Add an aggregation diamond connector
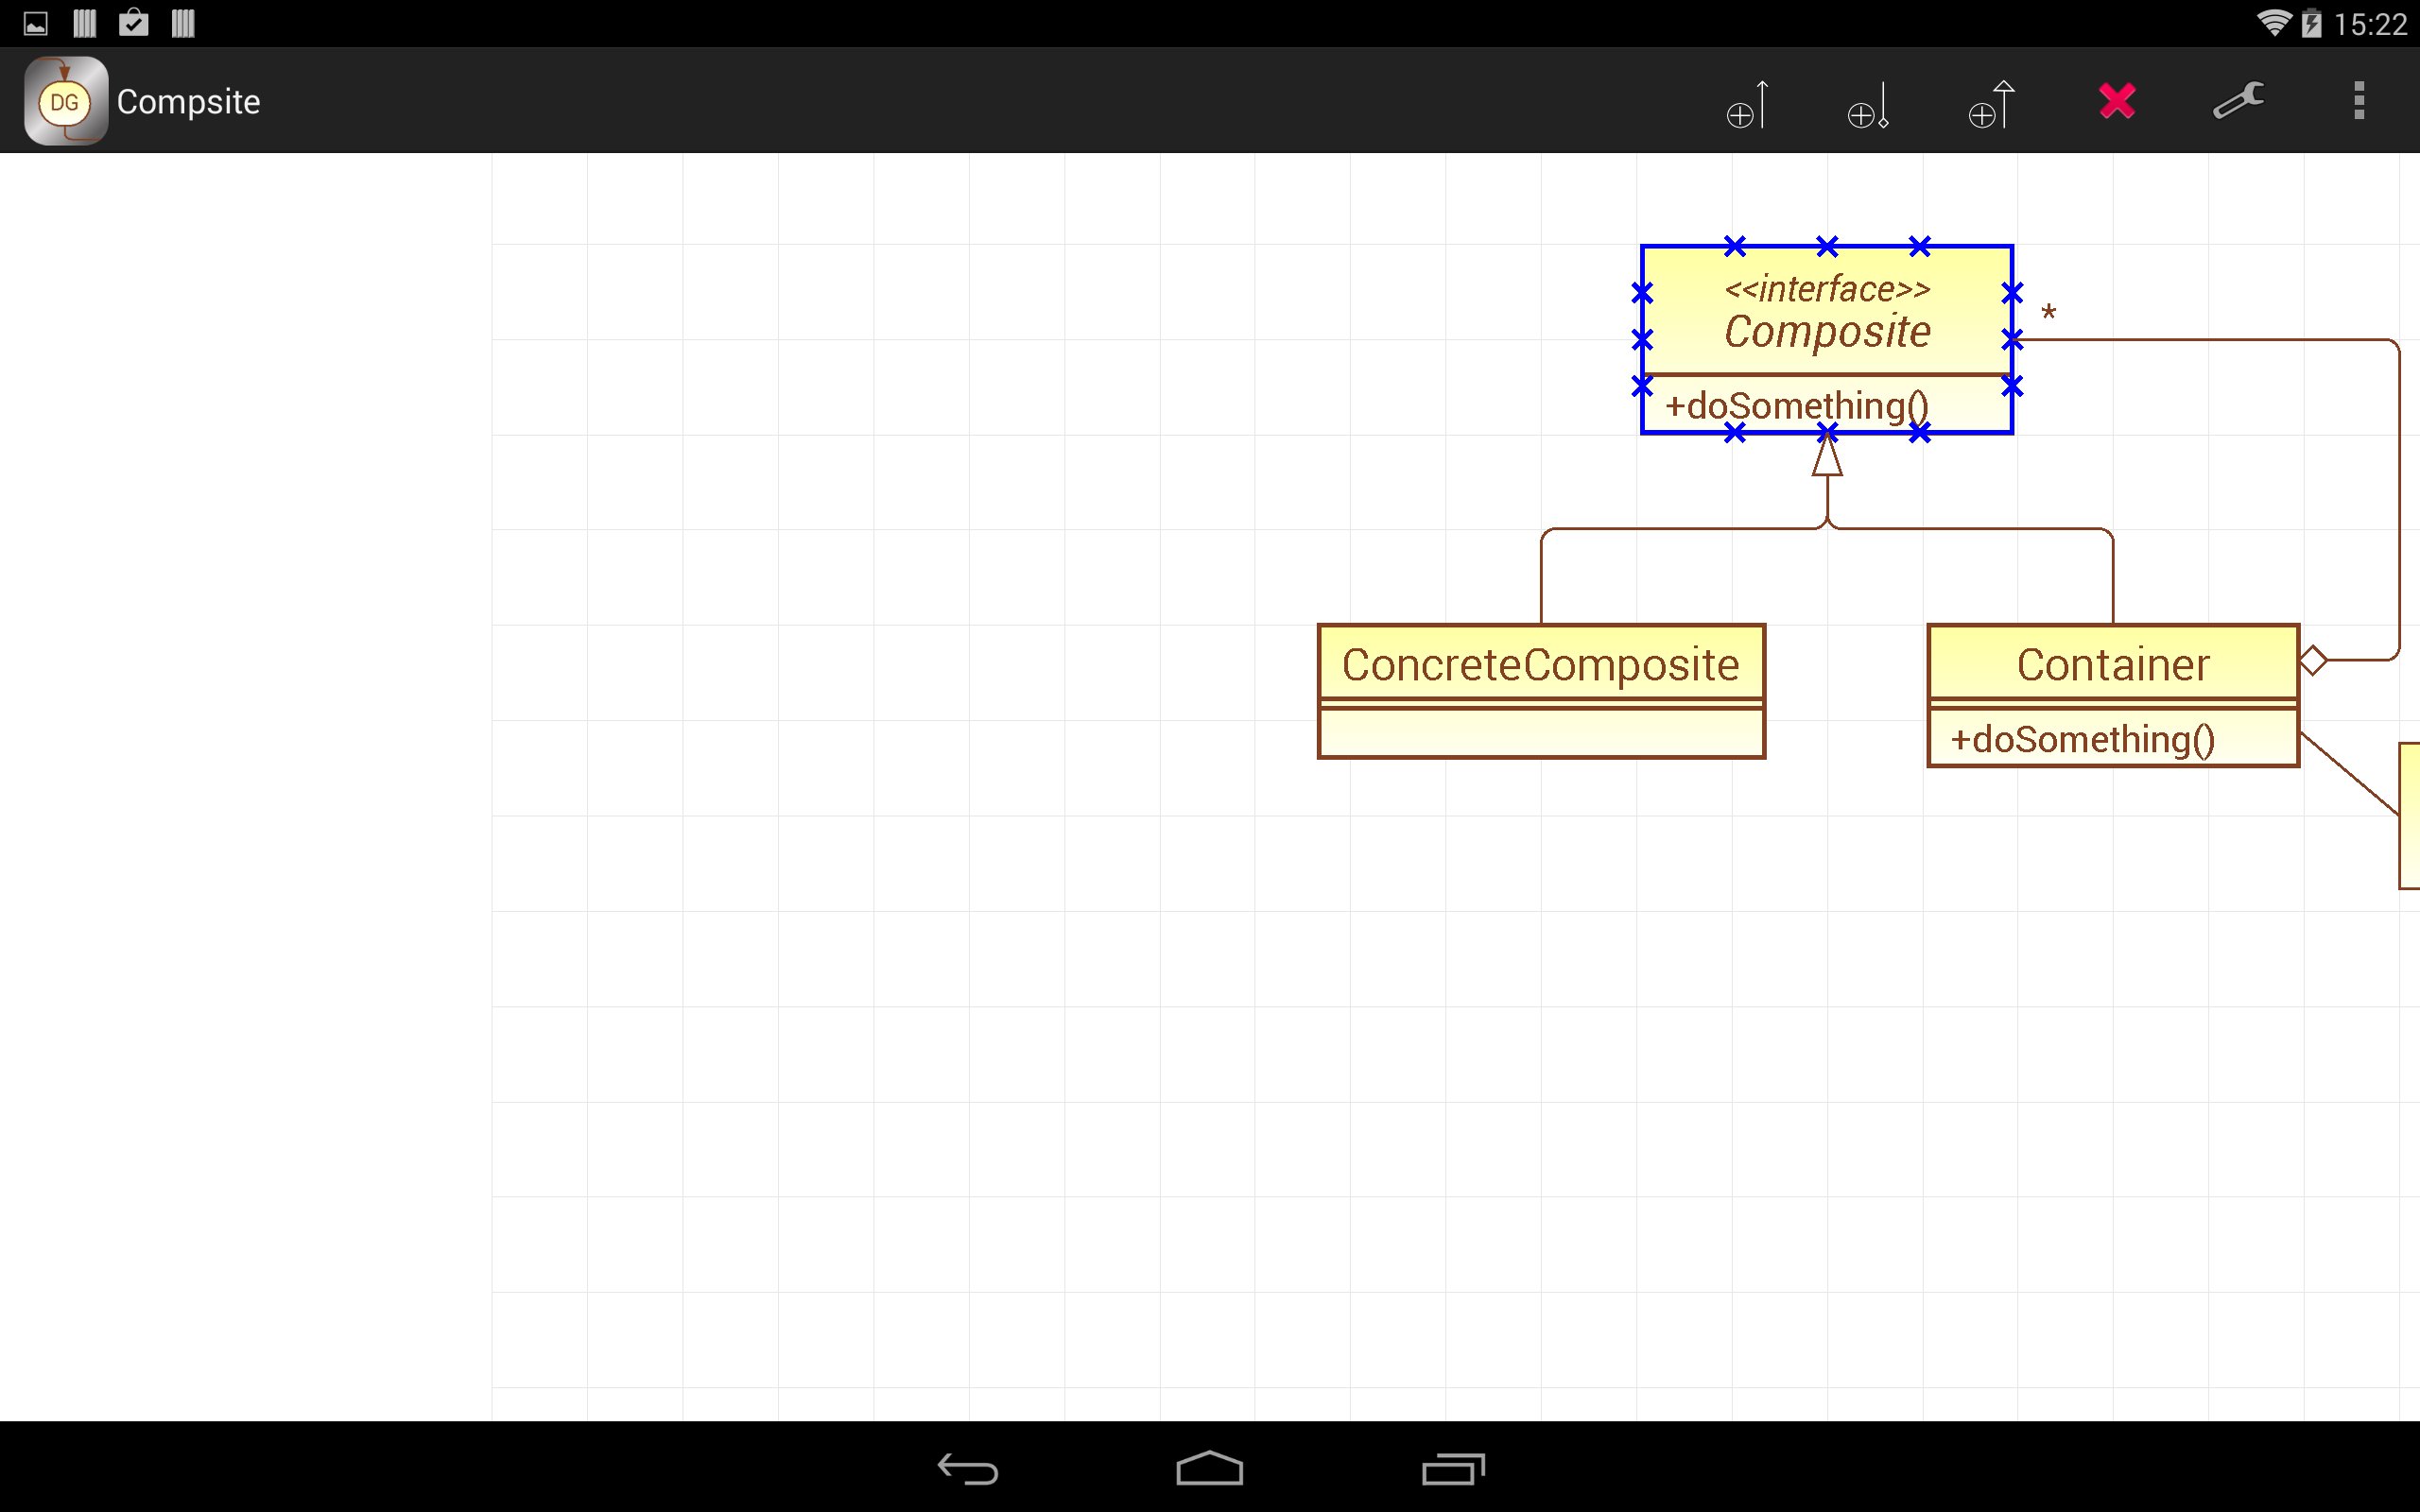 [x=1868, y=102]
